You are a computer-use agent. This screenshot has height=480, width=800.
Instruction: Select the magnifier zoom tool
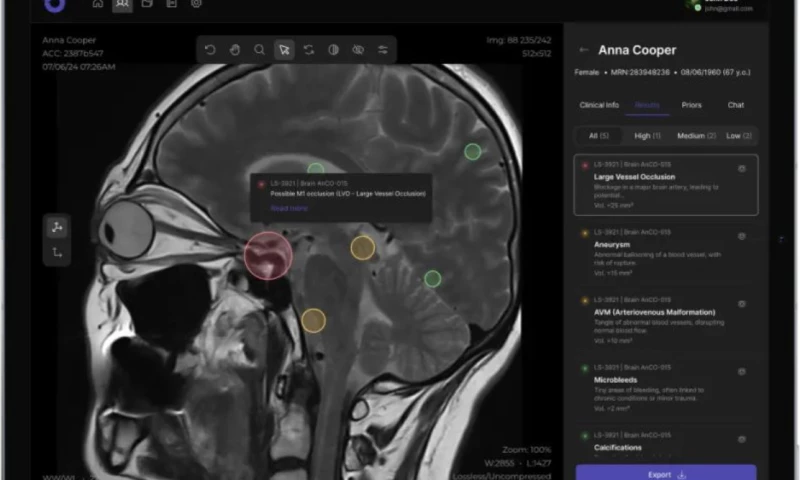point(259,49)
